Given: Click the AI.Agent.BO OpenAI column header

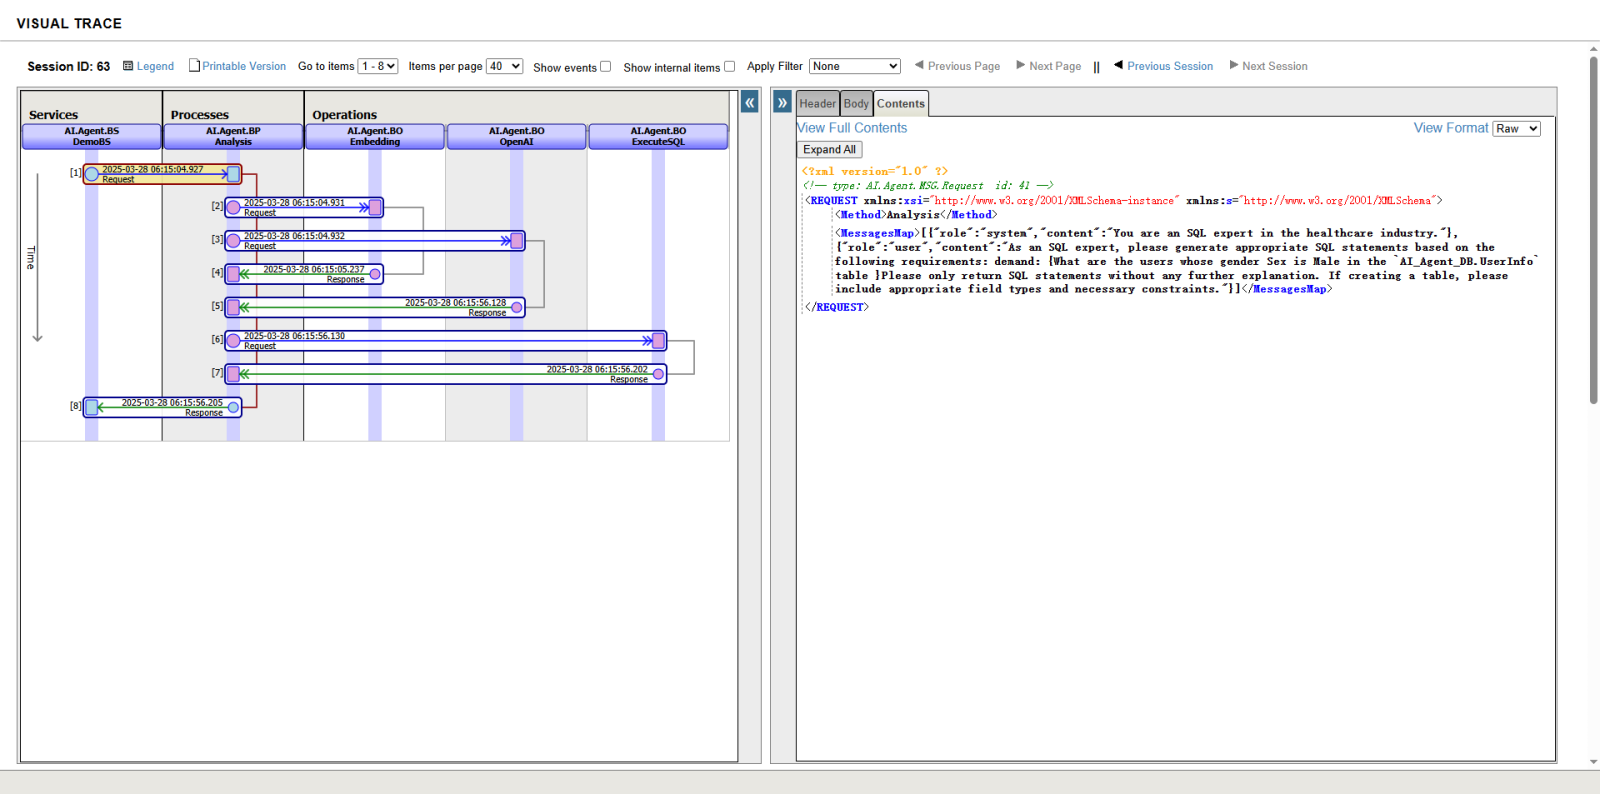Looking at the screenshot, I should pos(516,136).
